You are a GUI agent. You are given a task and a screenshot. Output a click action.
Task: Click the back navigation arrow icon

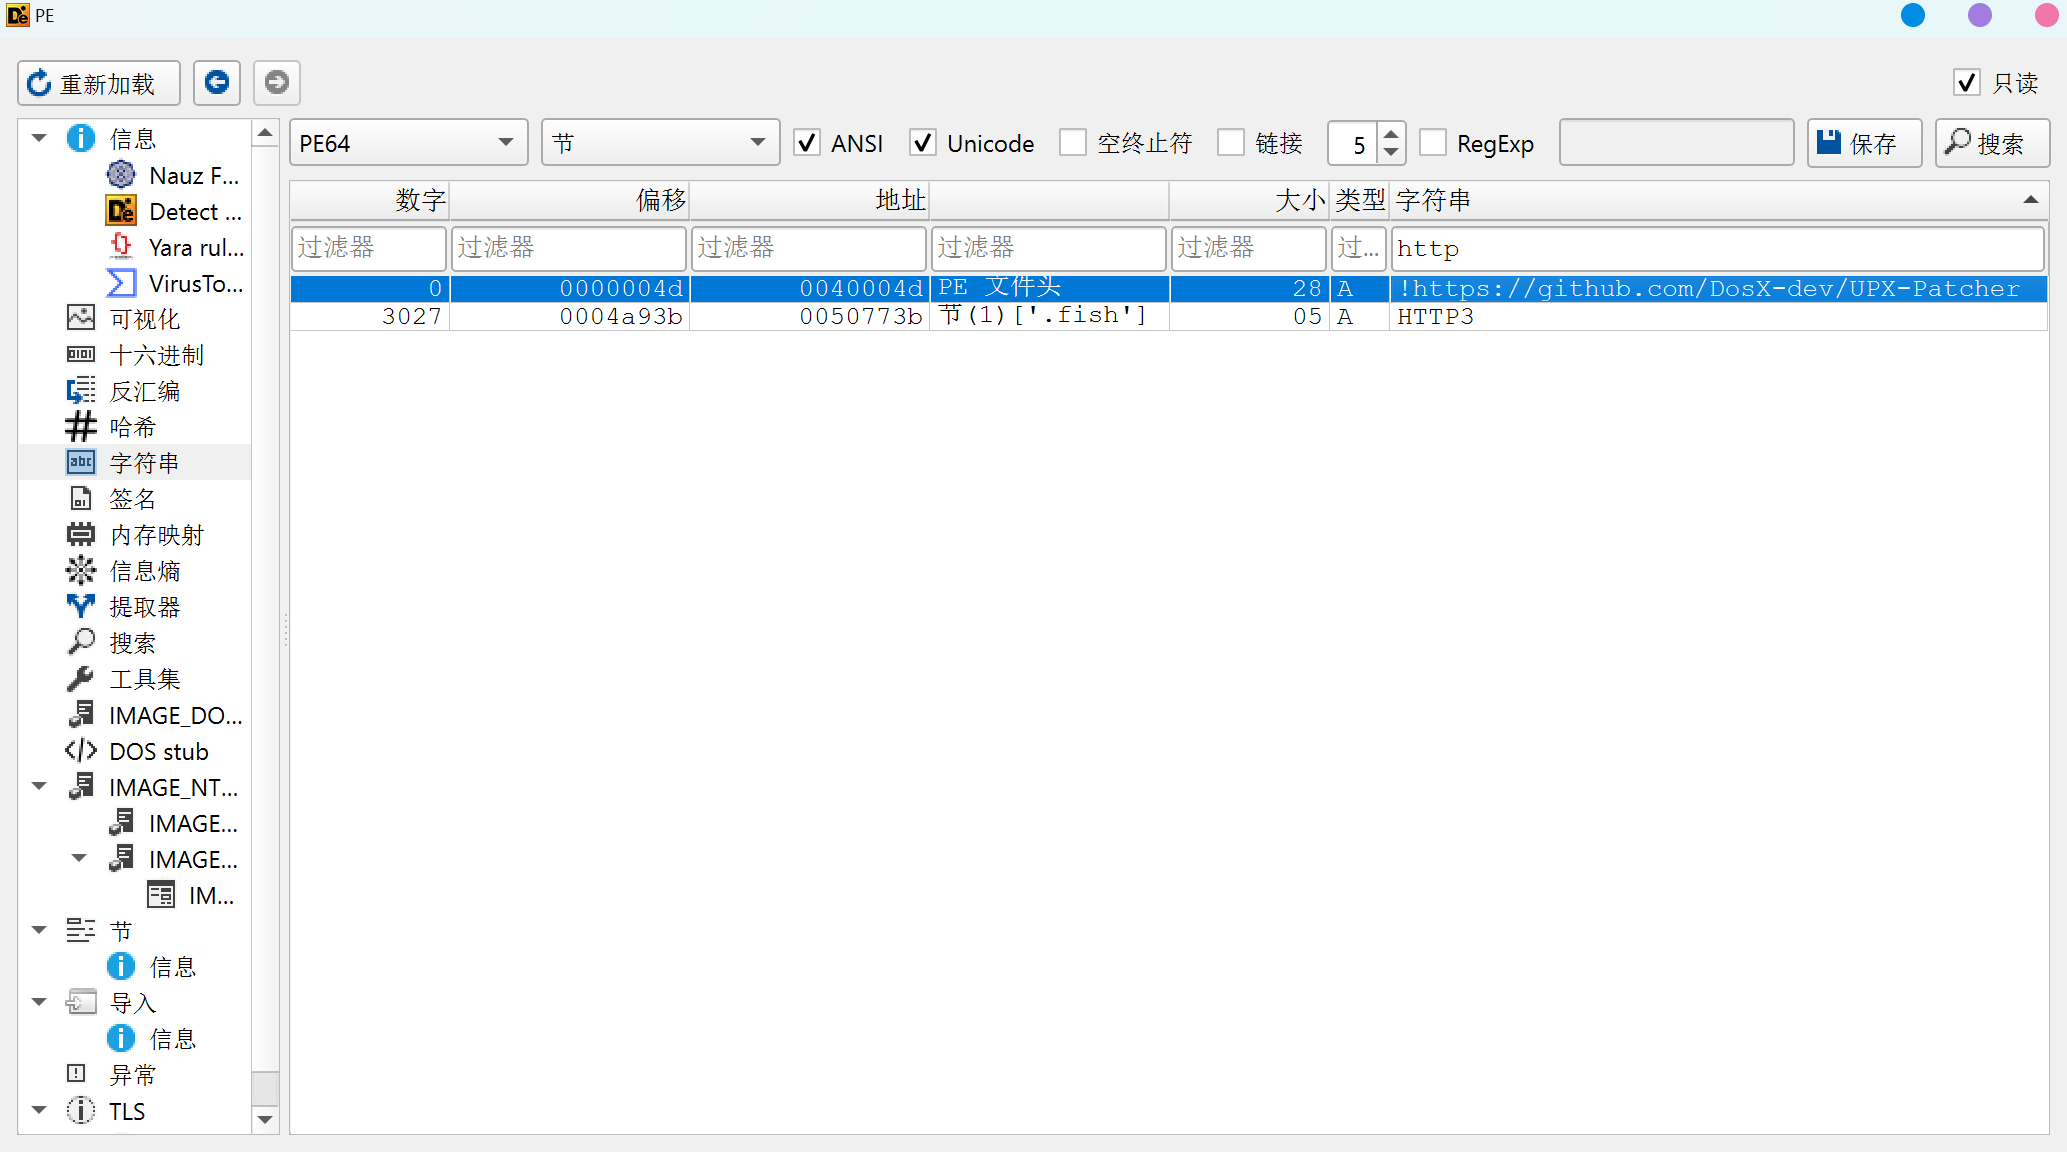[x=216, y=82]
